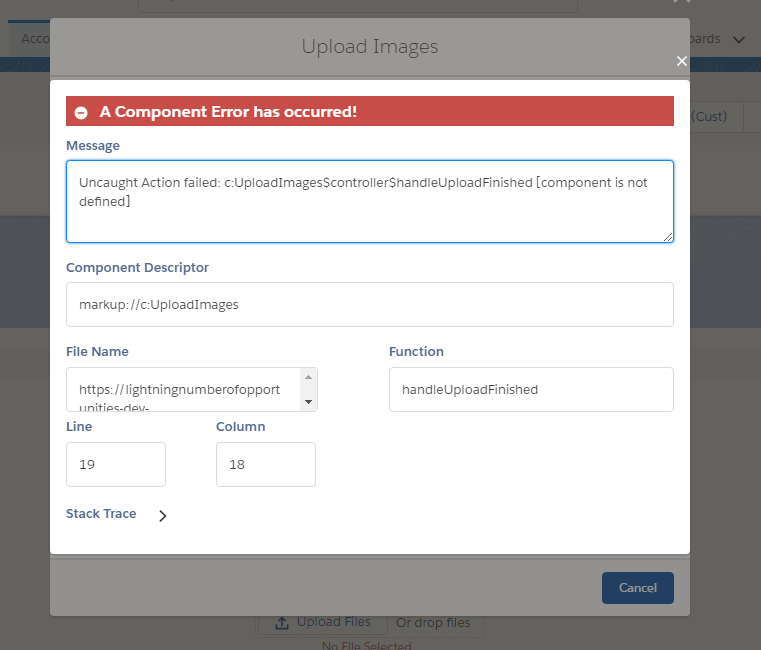Click the red error icon in the banner
Image resolution: width=761 pixels, height=650 pixels.
coord(81,112)
